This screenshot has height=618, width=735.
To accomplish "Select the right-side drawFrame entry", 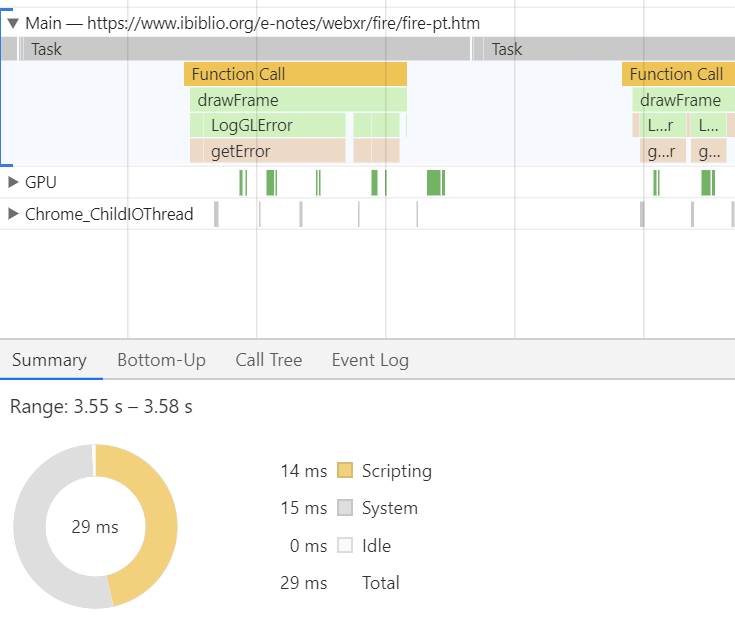I will (x=682, y=100).
